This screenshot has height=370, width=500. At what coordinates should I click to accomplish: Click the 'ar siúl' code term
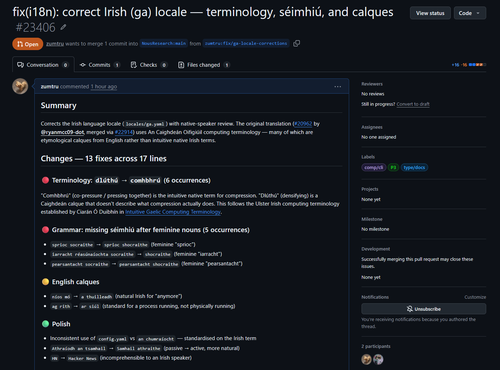point(90,306)
